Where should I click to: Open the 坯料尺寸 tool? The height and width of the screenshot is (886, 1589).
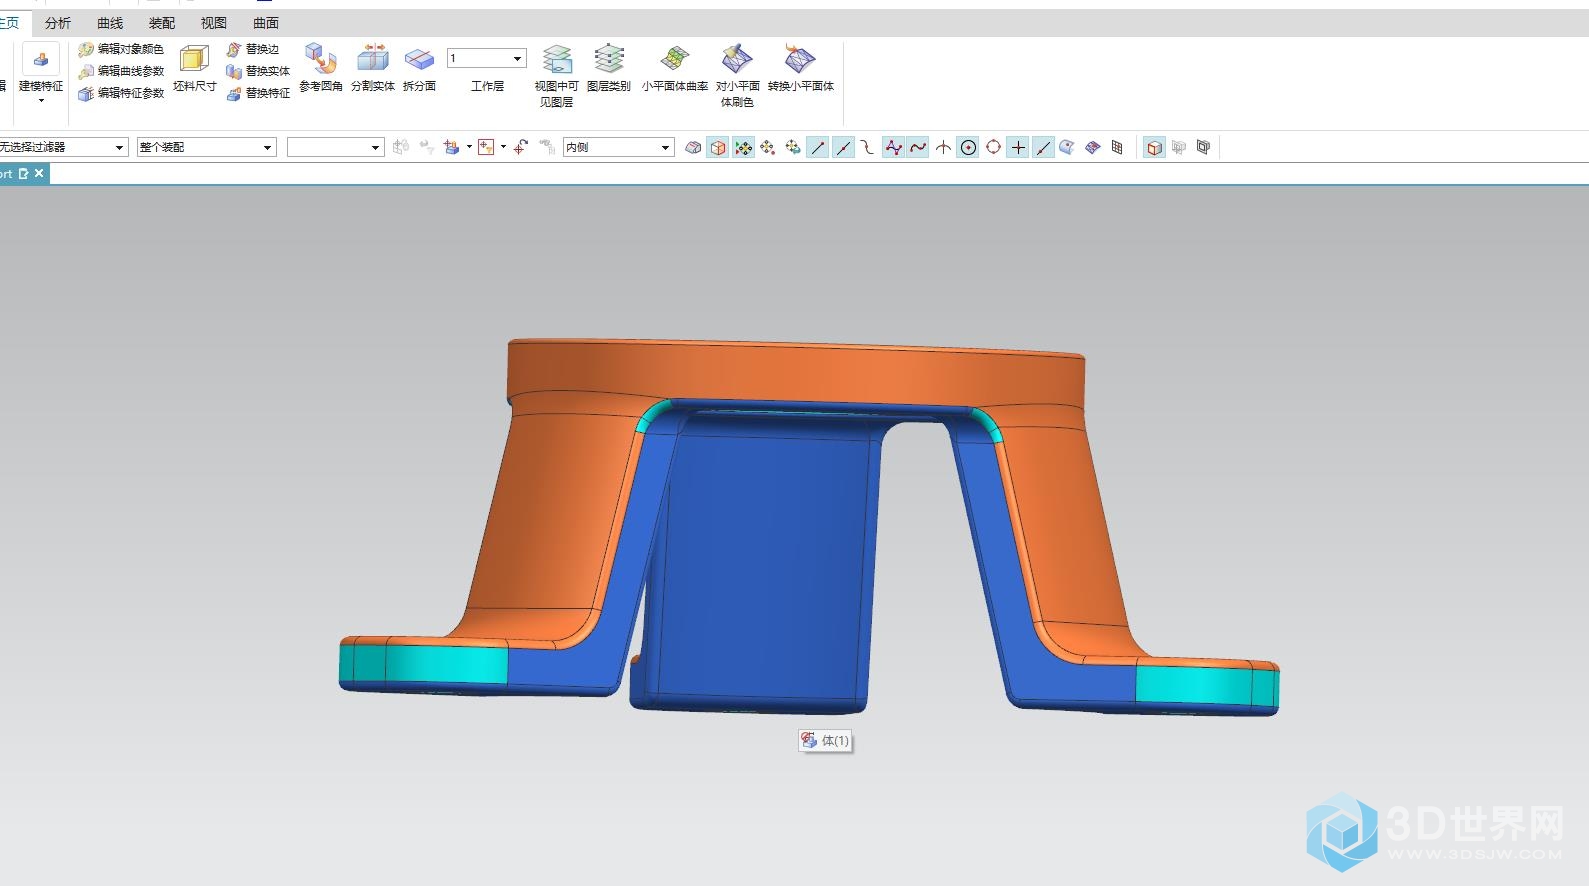click(x=194, y=68)
